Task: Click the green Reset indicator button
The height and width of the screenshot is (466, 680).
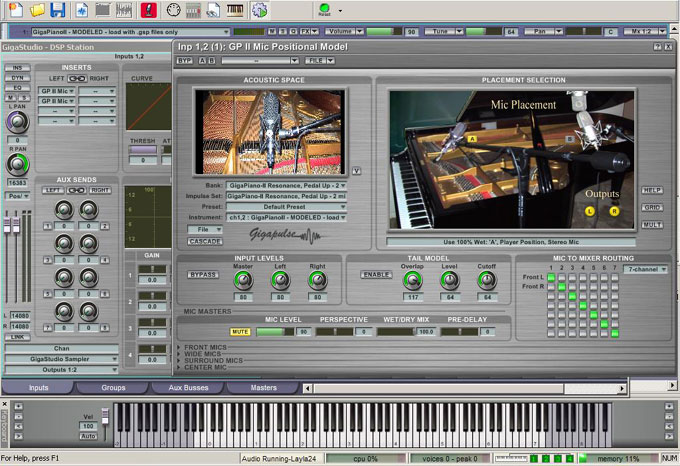Action: [324, 9]
